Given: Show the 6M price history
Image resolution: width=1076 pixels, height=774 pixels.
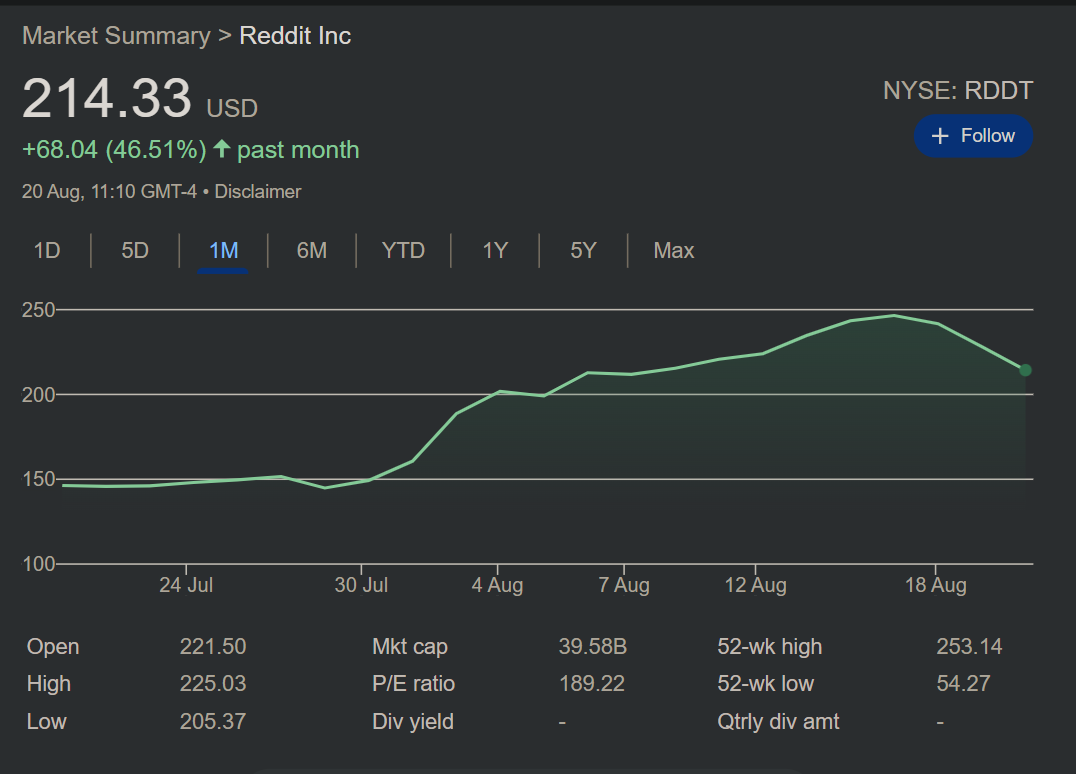Looking at the screenshot, I should [311, 250].
